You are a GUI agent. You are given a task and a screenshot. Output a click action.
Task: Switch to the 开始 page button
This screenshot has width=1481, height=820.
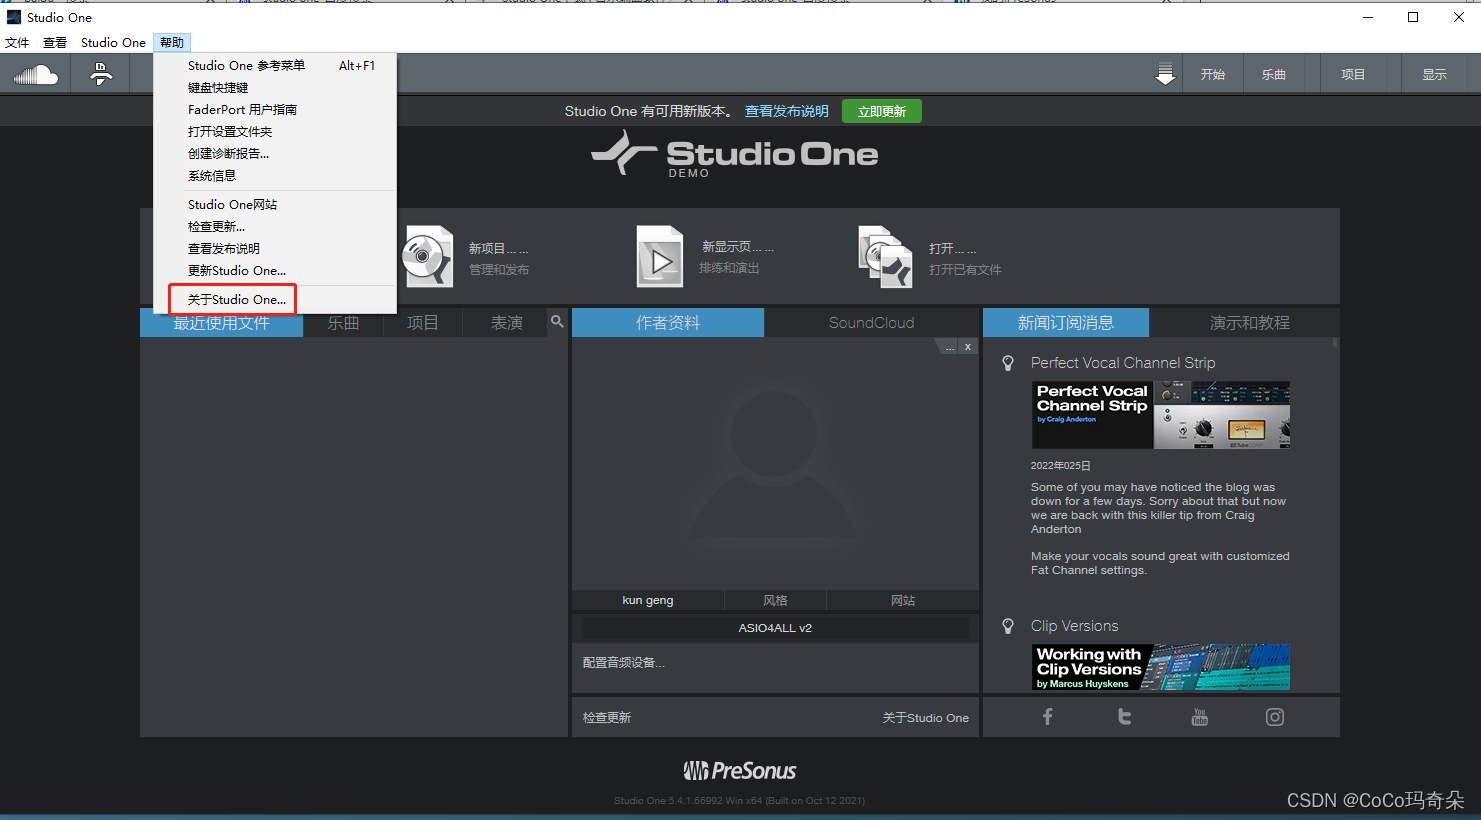tap(1213, 75)
